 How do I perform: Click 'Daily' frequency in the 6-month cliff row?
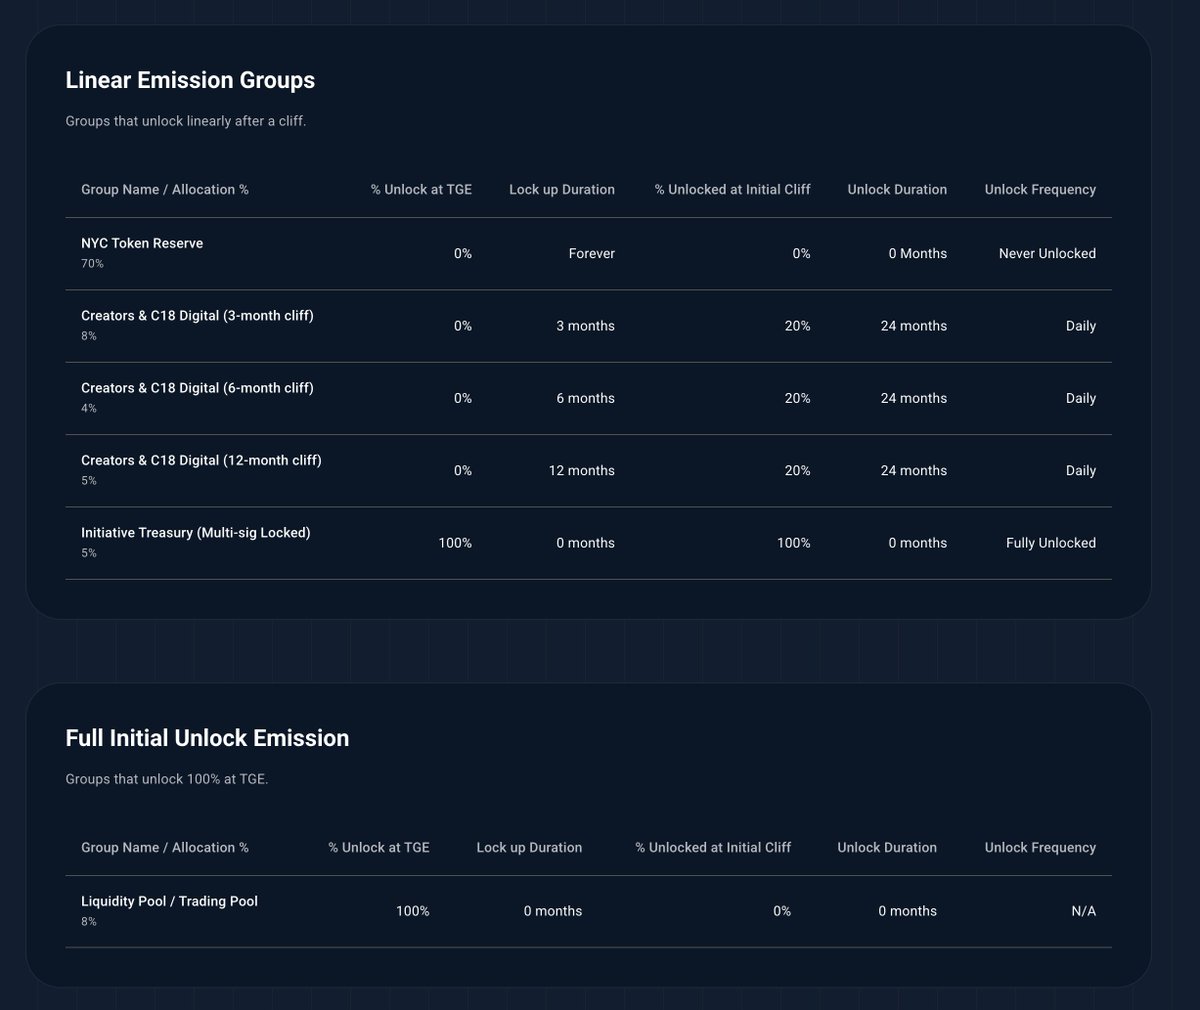pyautogui.click(x=1081, y=398)
